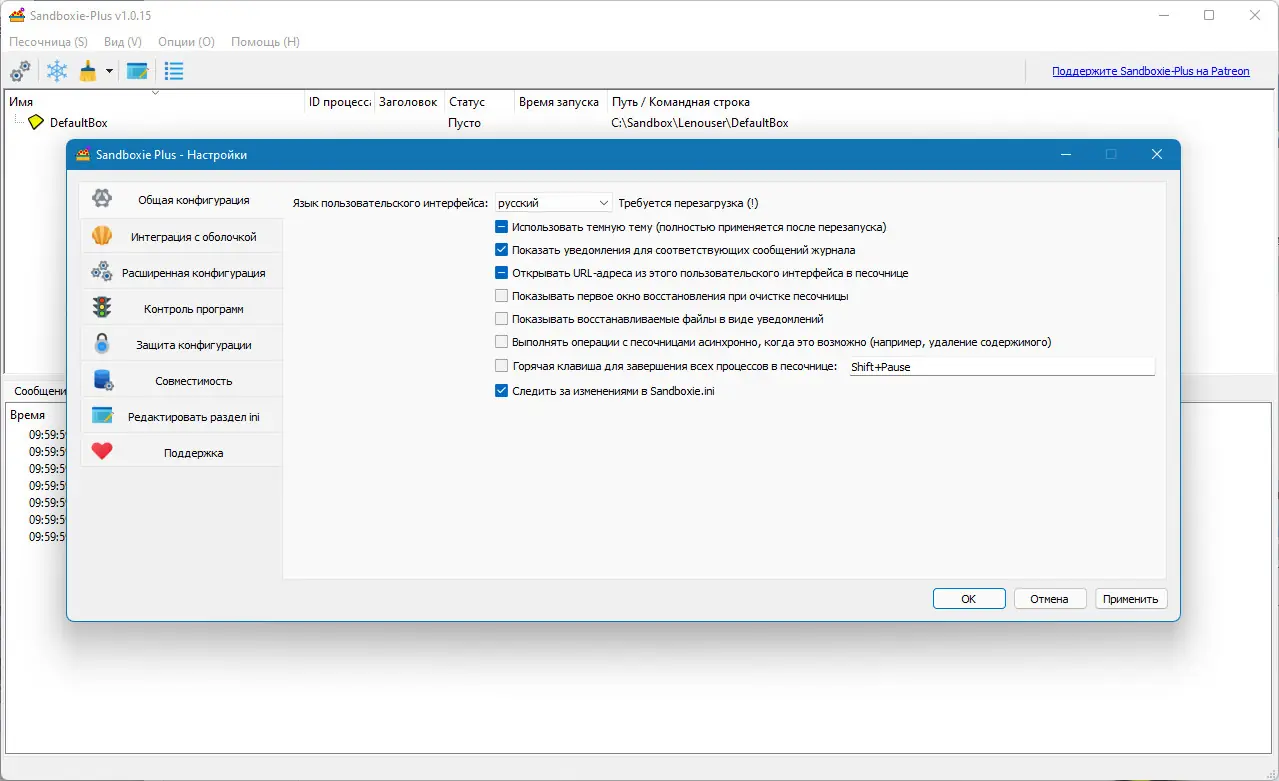Screen dimensions: 1279x781
Task: Open Поддержите Sandboxie-Plus на Patreon link
Action: [x=1151, y=71]
